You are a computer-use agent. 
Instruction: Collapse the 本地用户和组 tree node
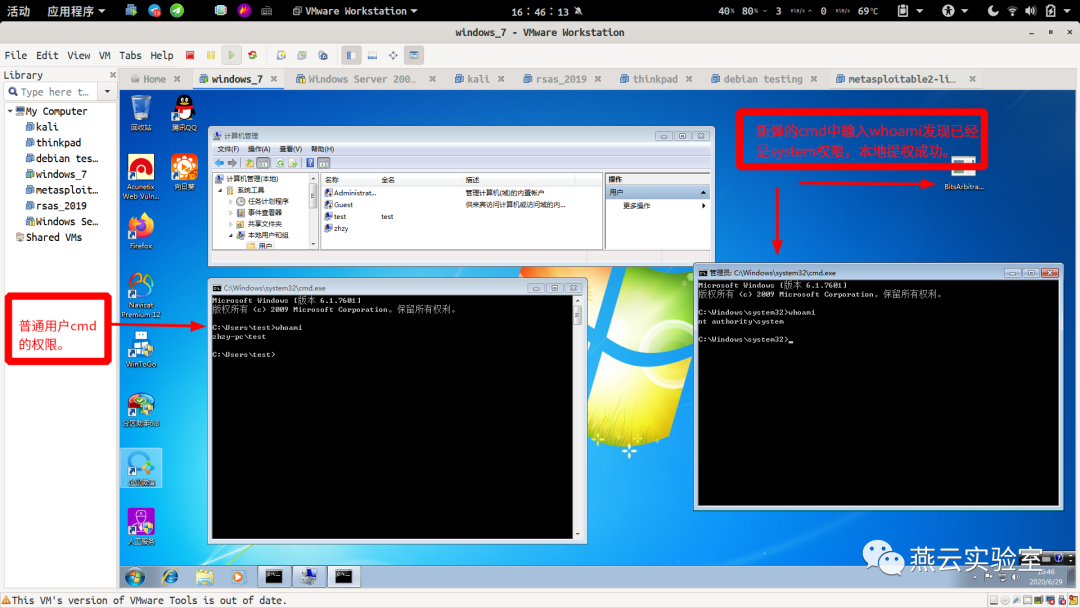coord(231,235)
